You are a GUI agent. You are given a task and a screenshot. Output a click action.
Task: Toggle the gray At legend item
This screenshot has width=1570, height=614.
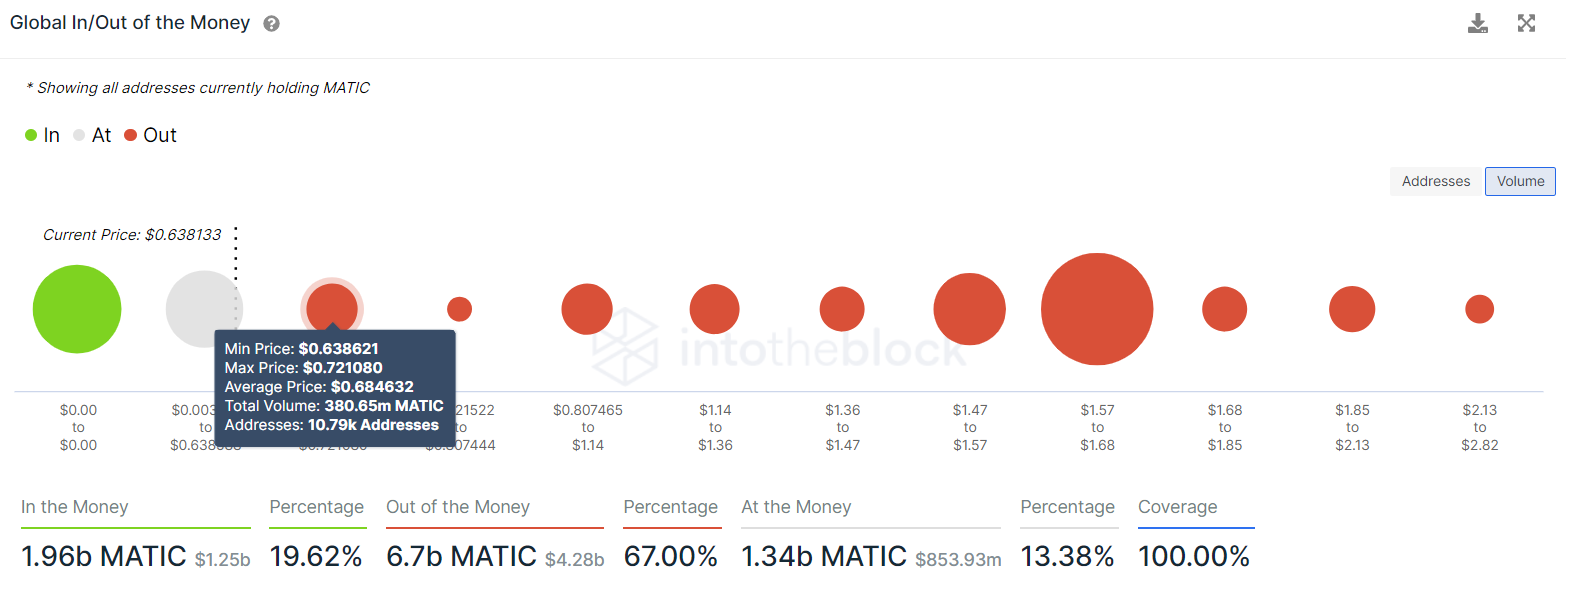coord(92,135)
